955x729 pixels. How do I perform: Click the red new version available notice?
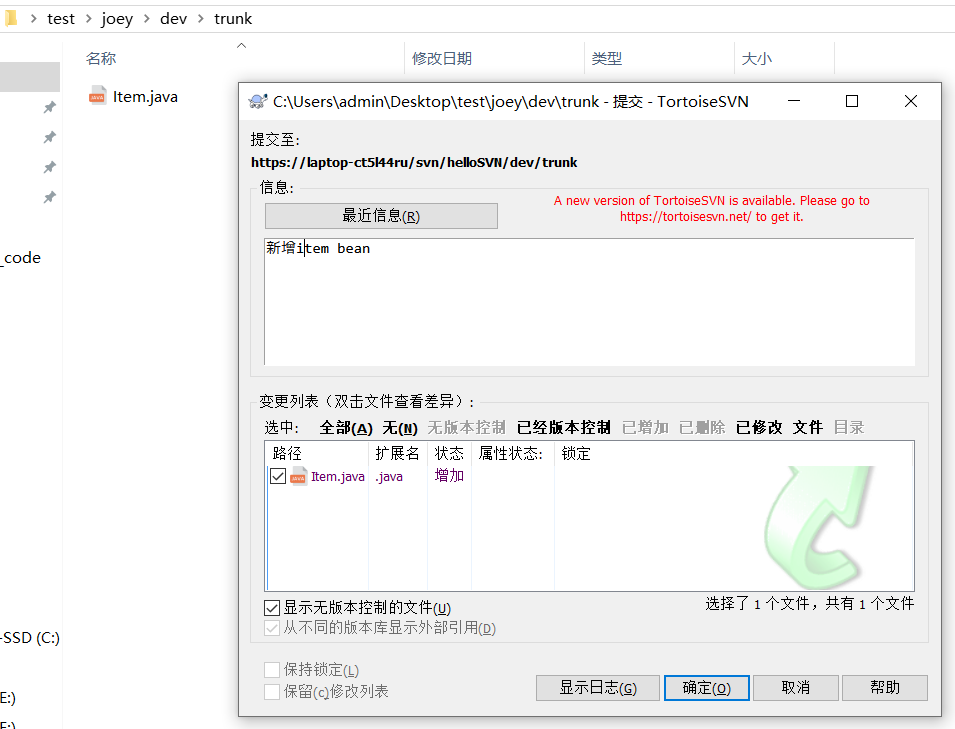[711, 209]
